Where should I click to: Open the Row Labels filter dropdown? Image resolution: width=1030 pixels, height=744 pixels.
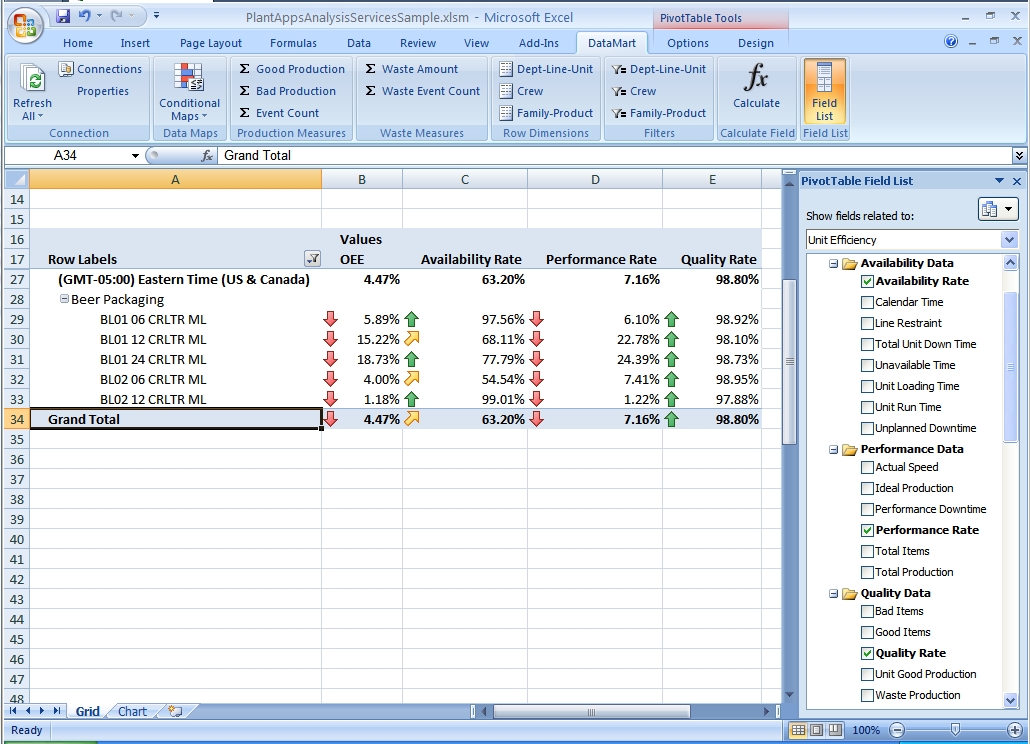click(313, 259)
